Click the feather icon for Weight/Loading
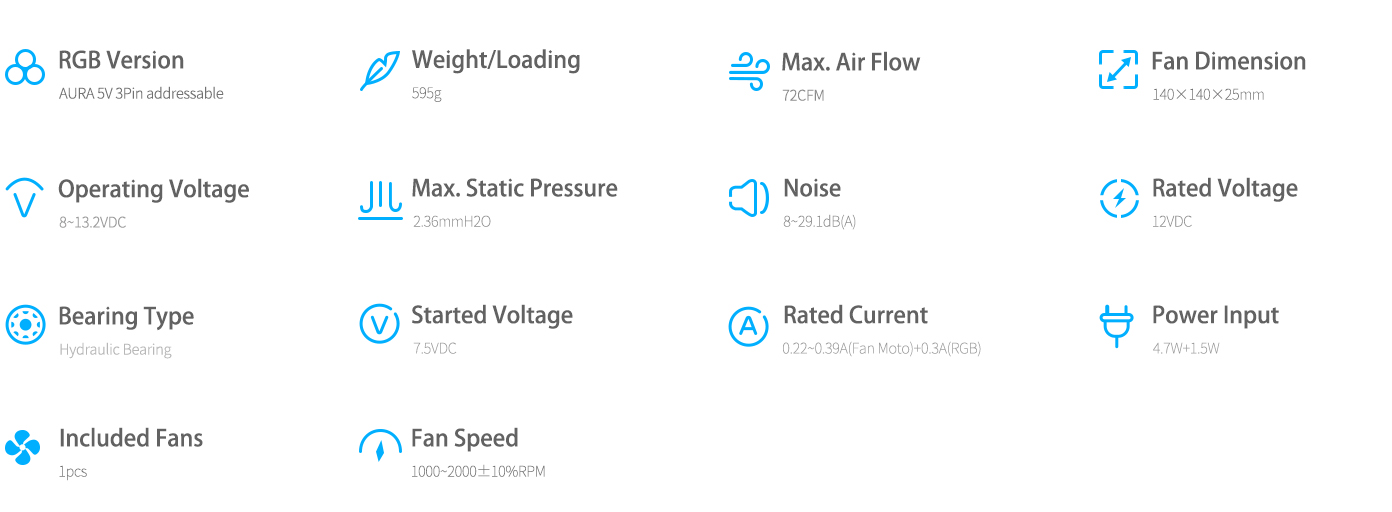 pos(379,70)
